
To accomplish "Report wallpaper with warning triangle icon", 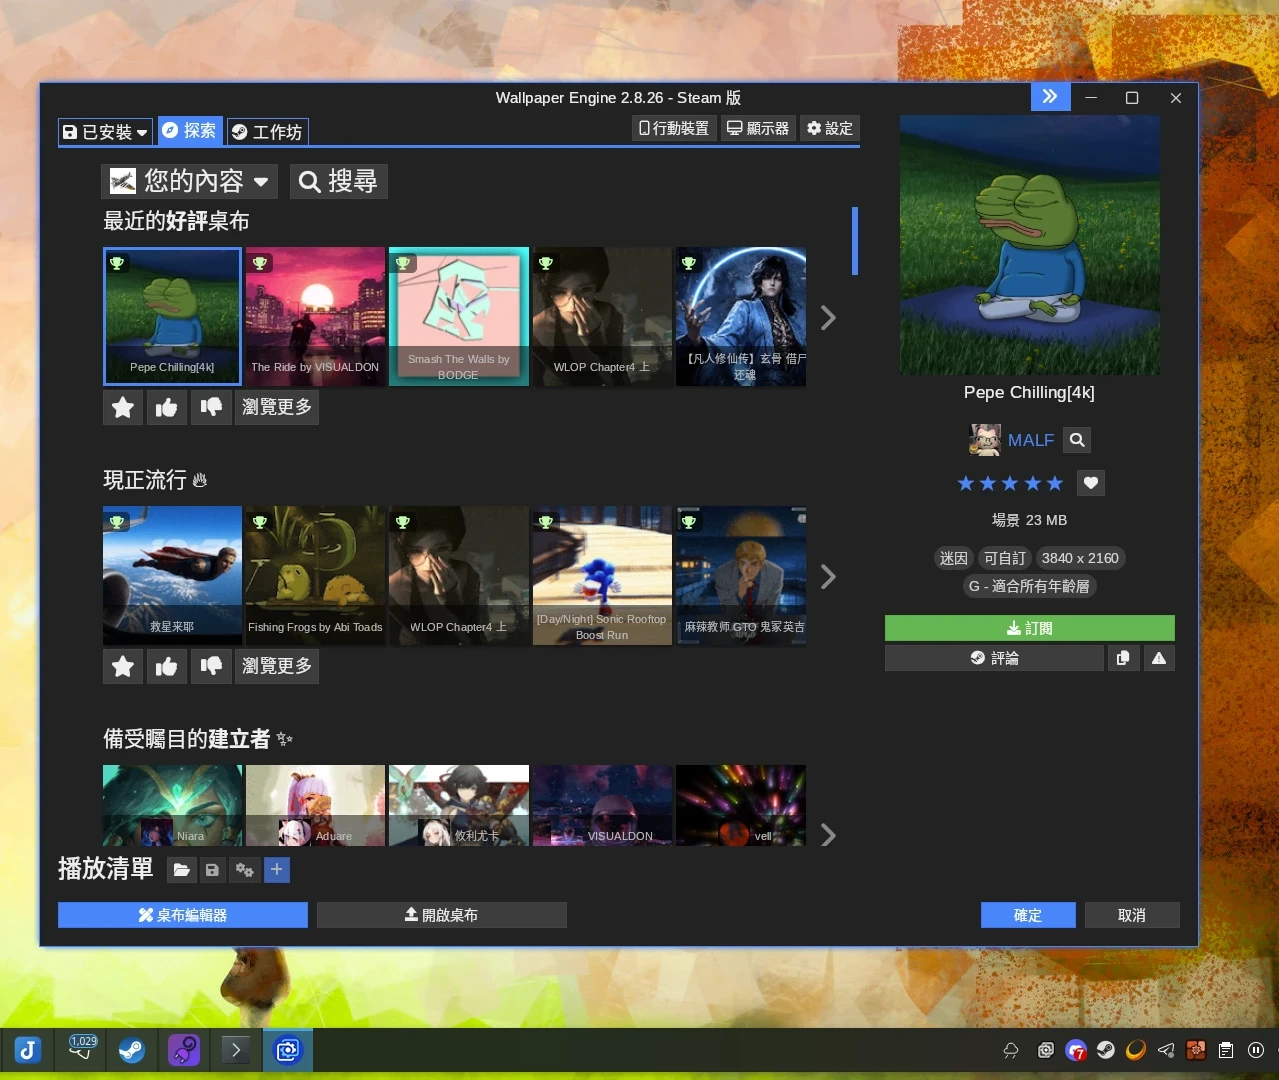I will coord(1159,658).
